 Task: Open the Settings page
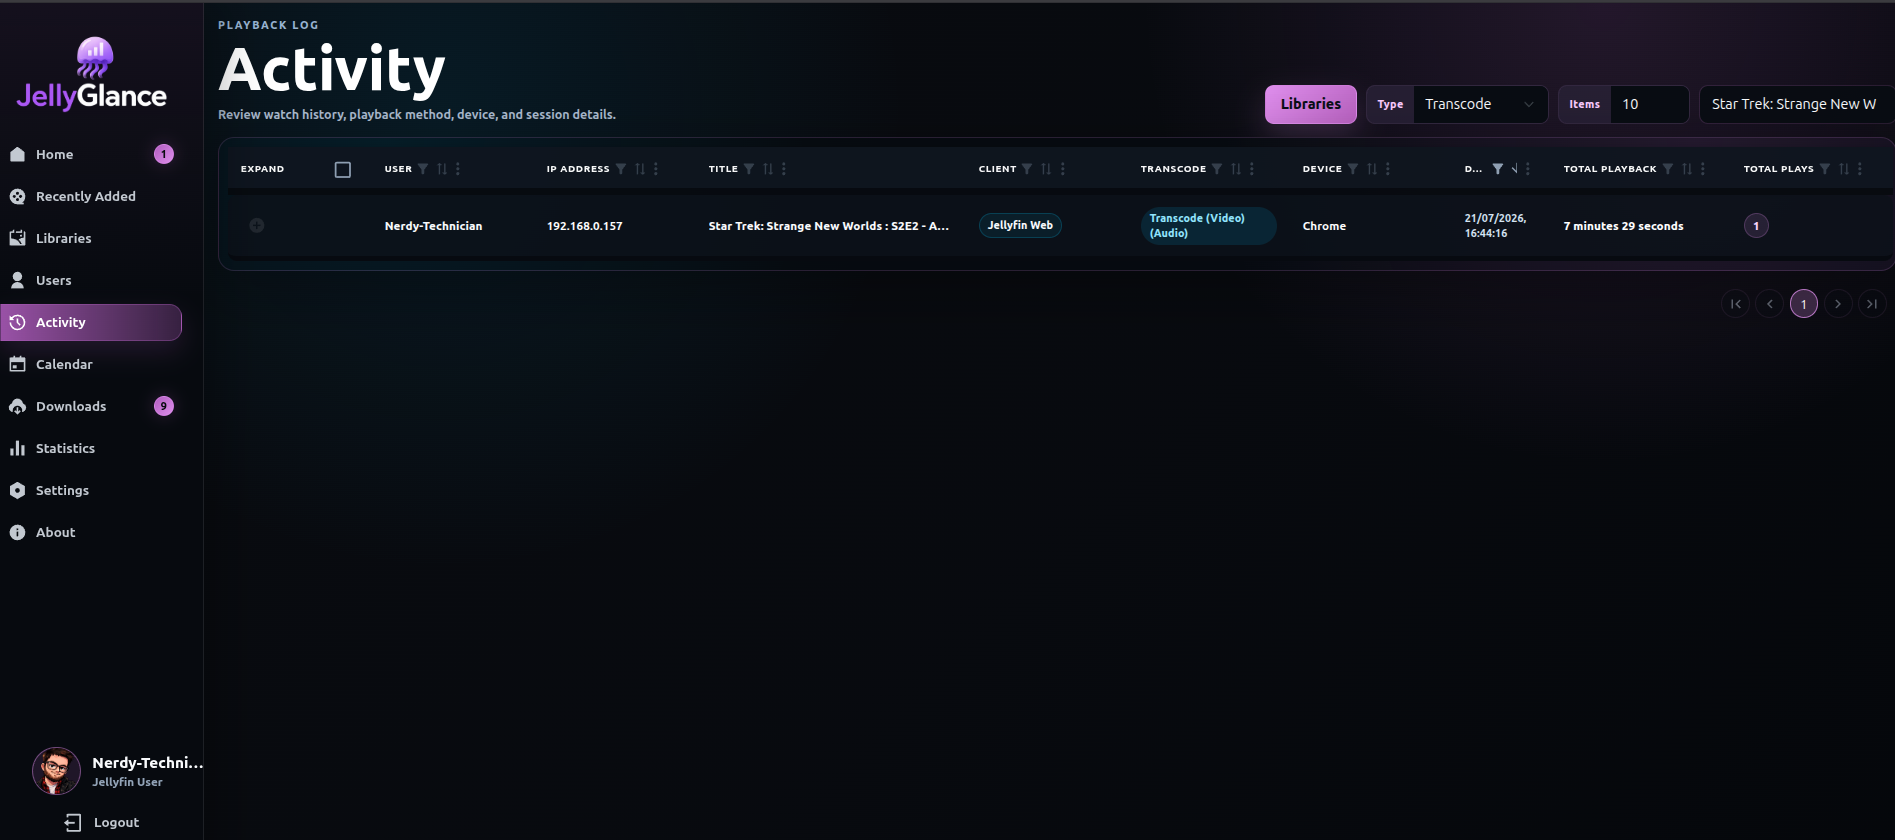[x=91, y=490]
